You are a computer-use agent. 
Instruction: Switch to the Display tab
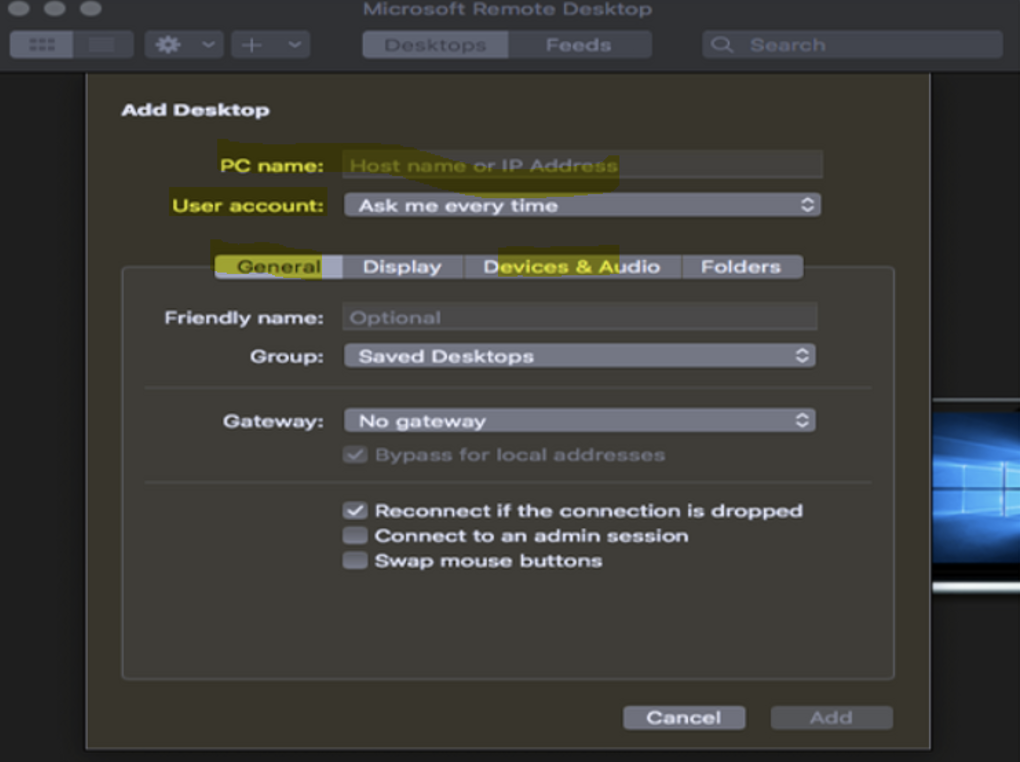coord(403,267)
